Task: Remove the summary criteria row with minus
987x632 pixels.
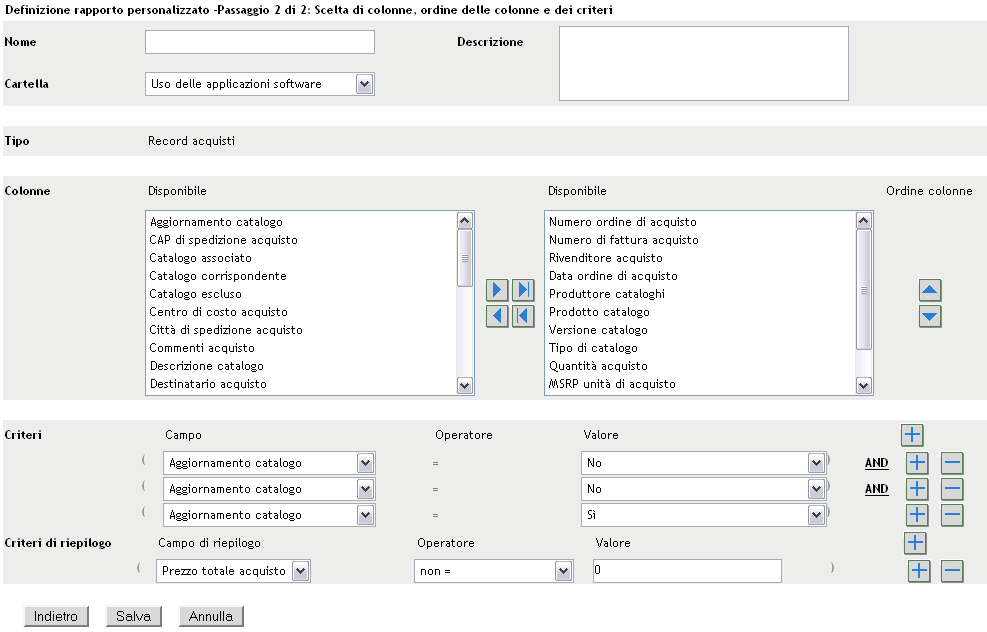Action: 952,571
